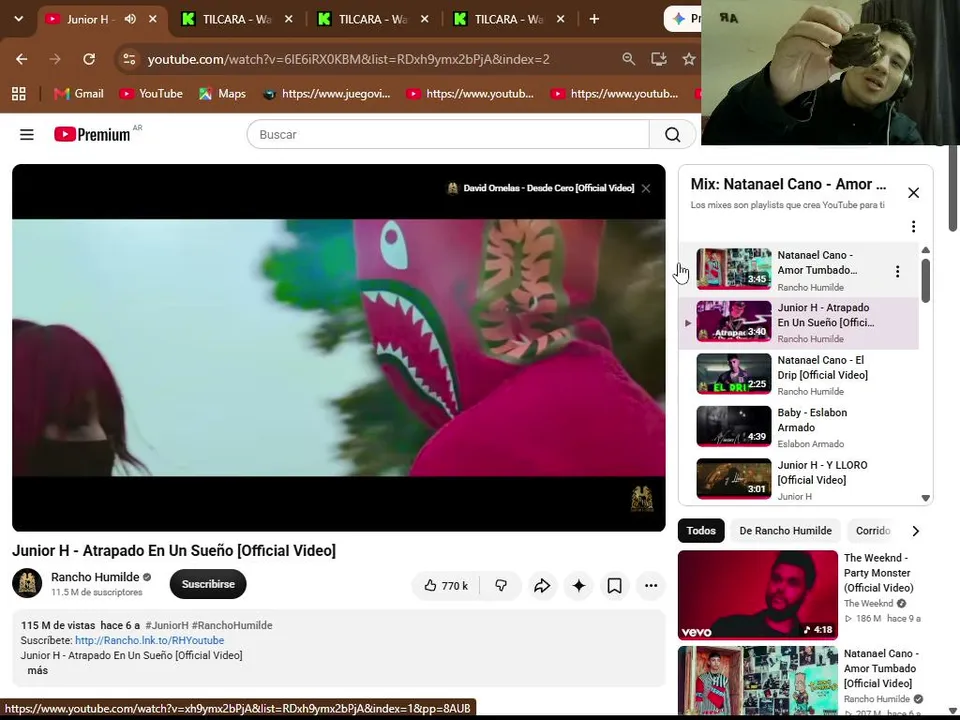Open the tab search dropdown arrow
The width and height of the screenshot is (960, 720).
[19, 19]
